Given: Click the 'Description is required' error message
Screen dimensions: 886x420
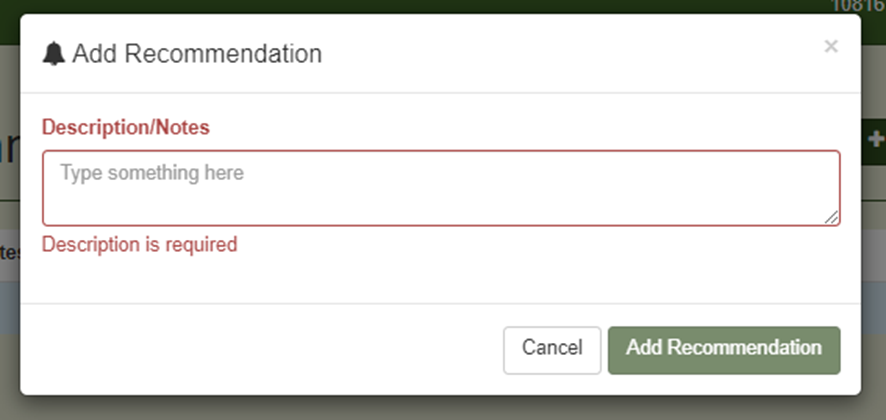Looking at the screenshot, I should pyautogui.click(x=139, y=244).
